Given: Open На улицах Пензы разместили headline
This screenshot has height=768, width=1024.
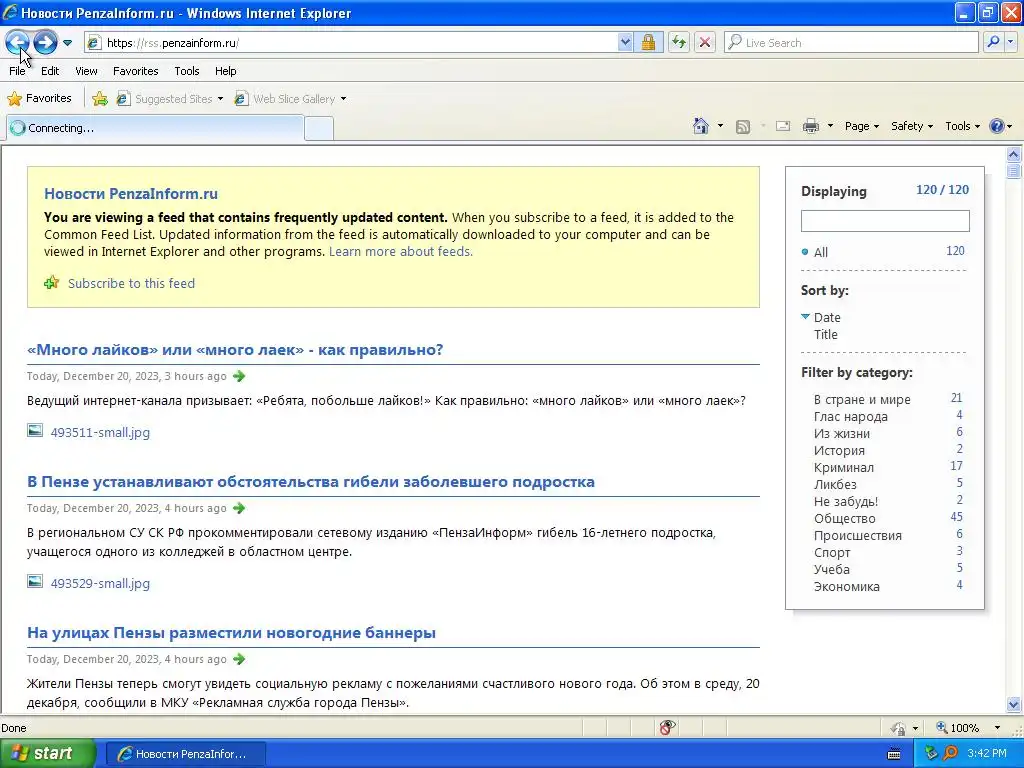Looking at the screenshot, I should click(x=231, y=633).
